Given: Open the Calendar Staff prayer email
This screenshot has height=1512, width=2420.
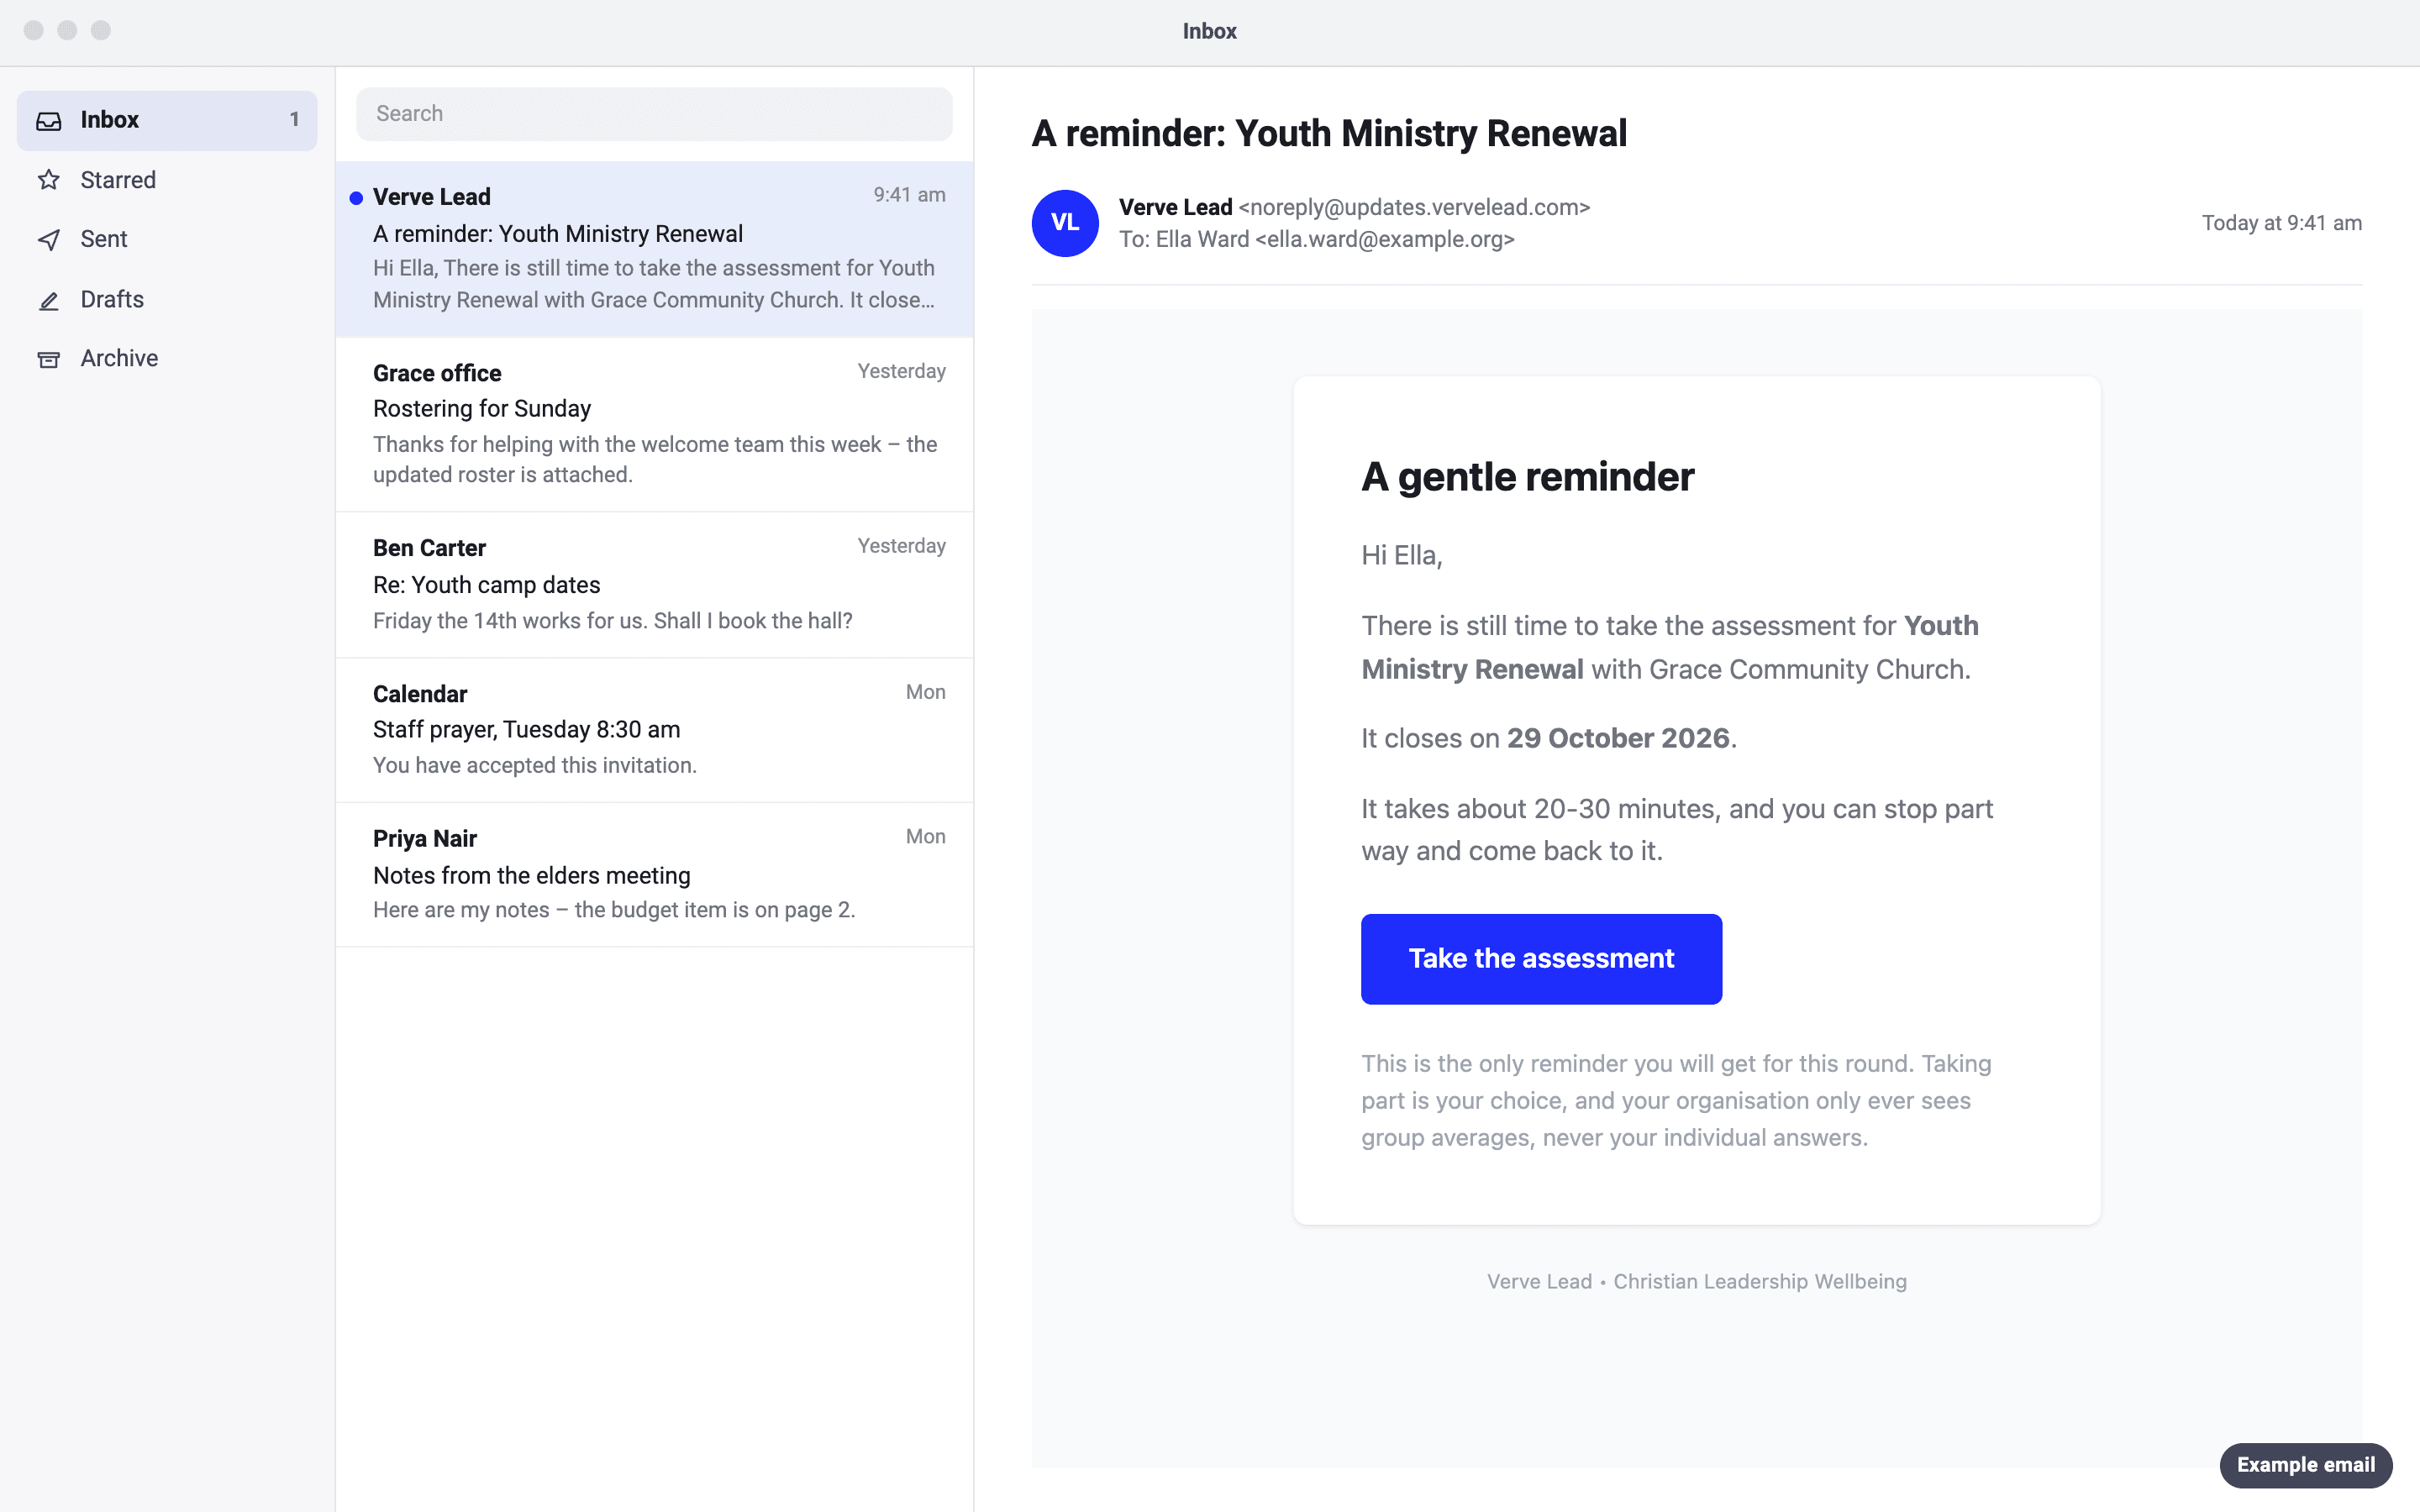Looking at the screenshot, I should [654, 730].
